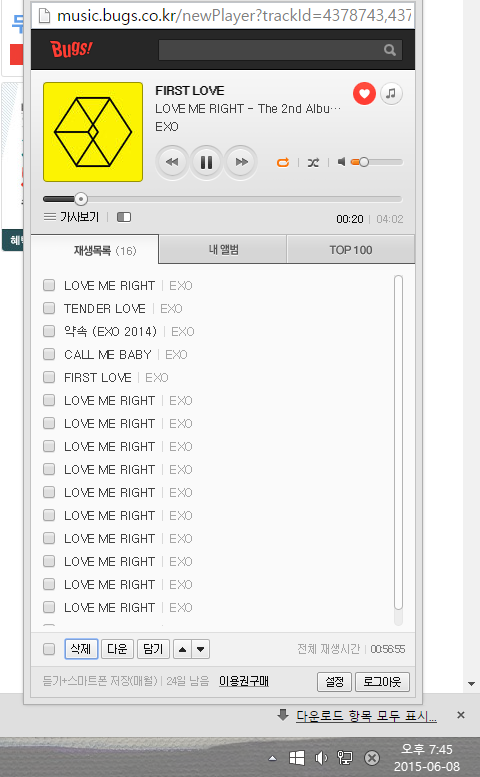
Task: Open the 내 앨범 tab
Action: pos(223,250)
